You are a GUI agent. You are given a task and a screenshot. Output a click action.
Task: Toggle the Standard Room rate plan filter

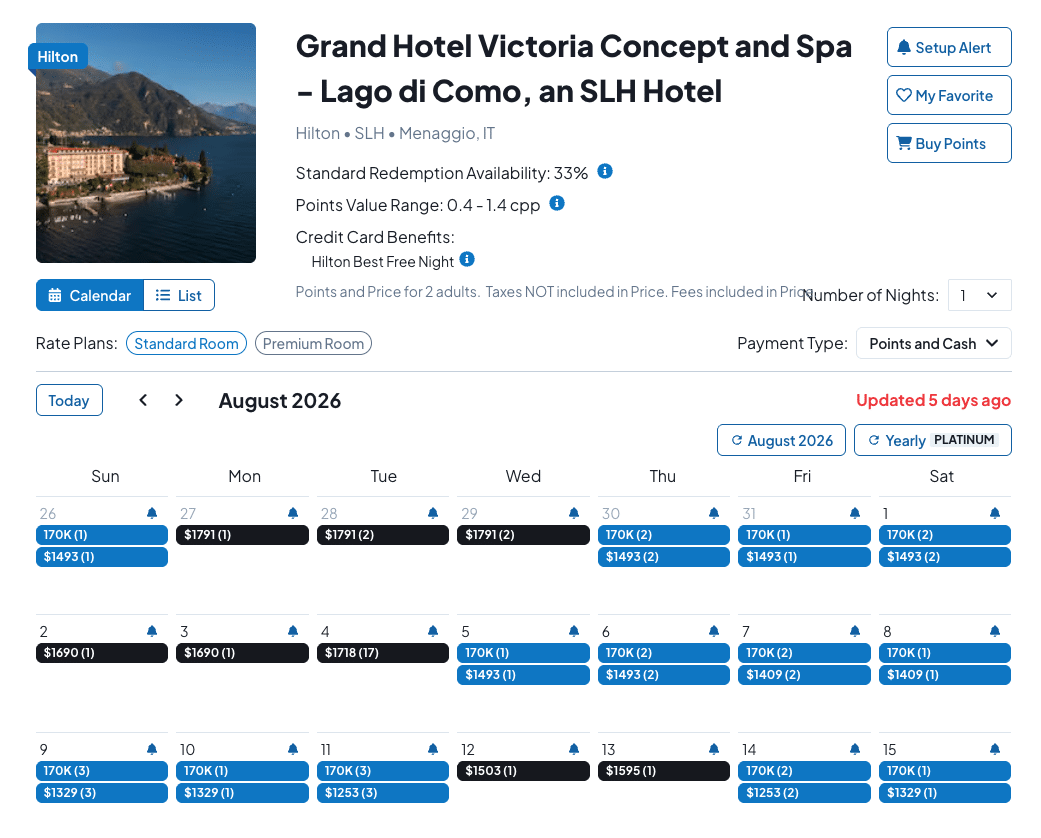click(x=186, y=344)
